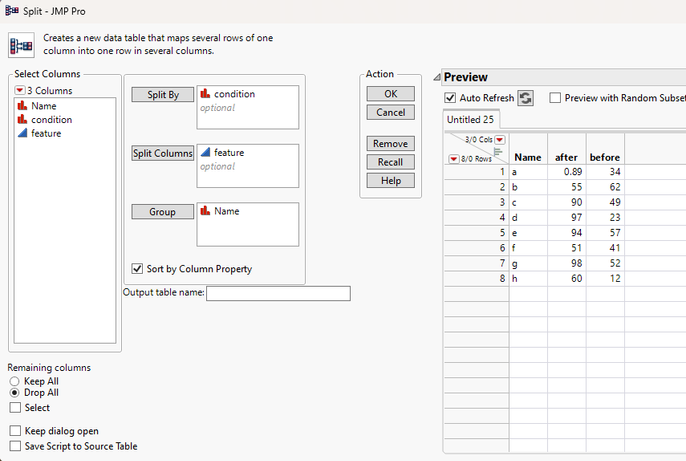
Task: Select condition in the Split By box
Action: click(234, 94)
